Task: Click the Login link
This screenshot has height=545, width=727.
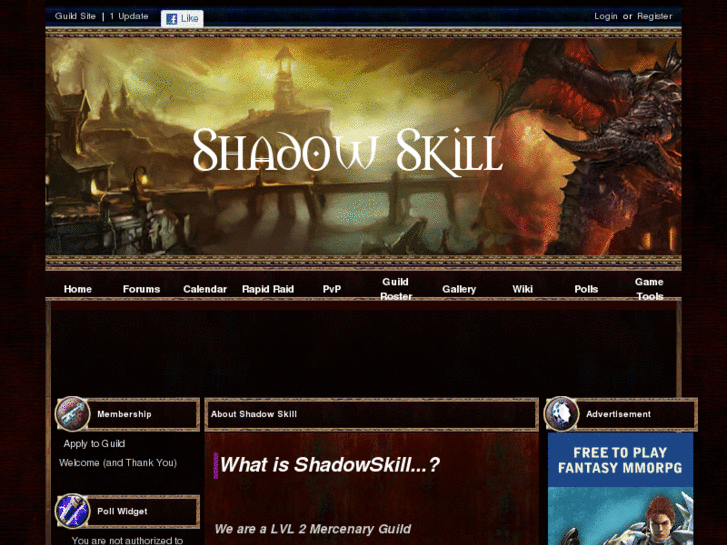Action: point(606,16)
